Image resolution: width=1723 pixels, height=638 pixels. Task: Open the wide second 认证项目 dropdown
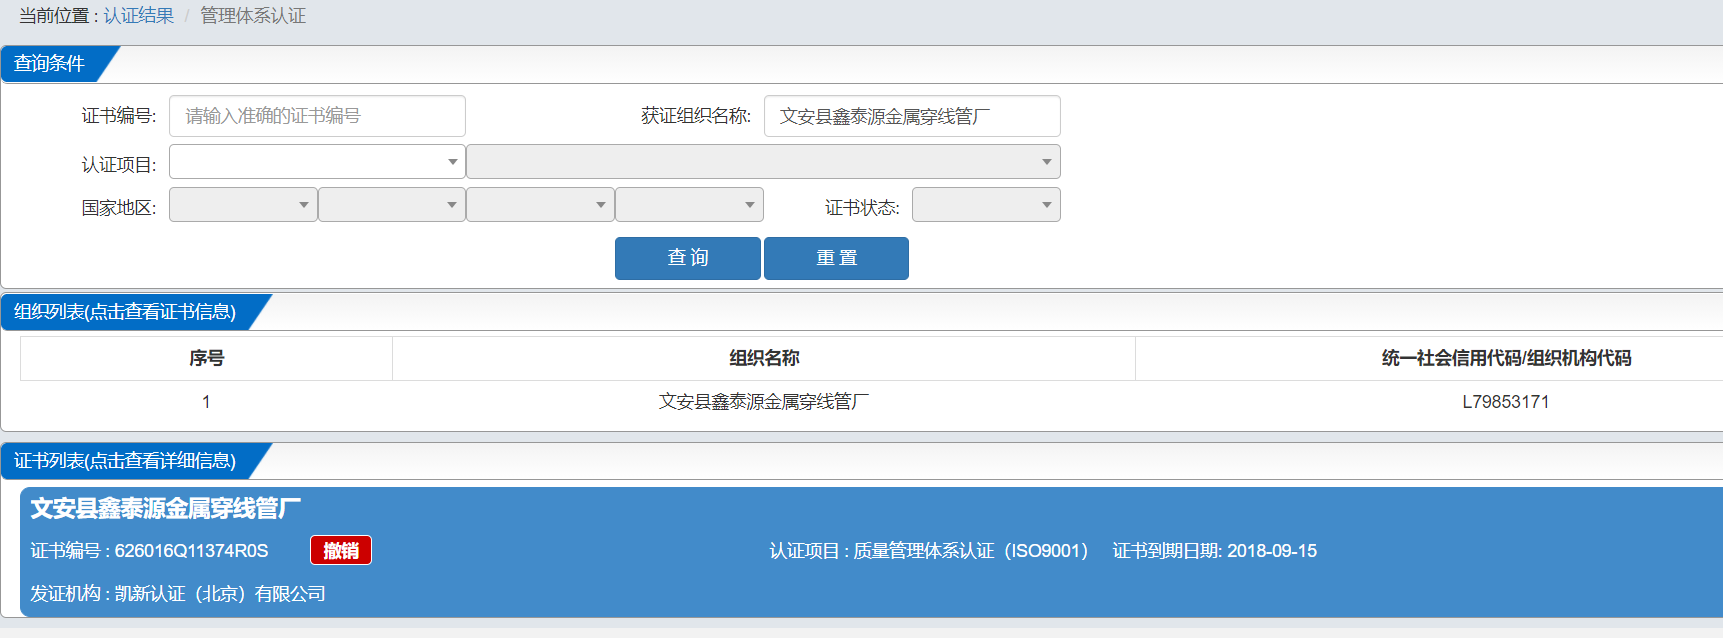(763, 162)
